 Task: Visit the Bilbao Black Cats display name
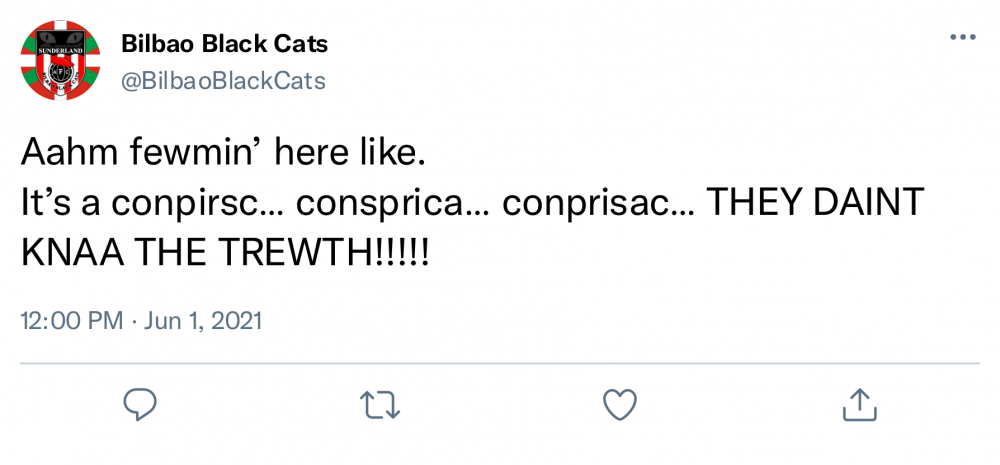(224, 44)
